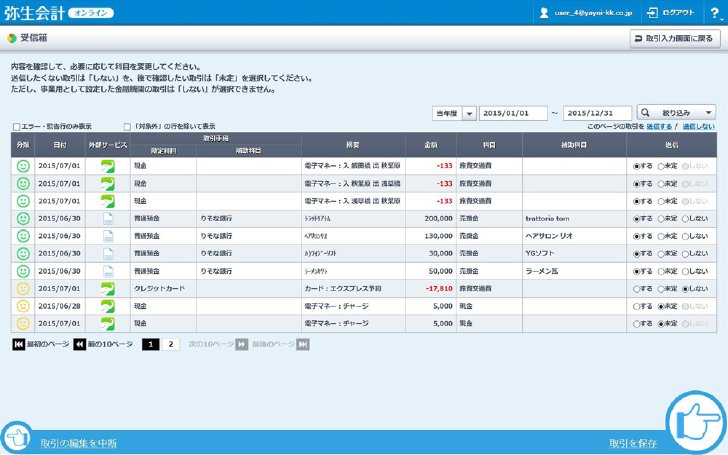Click the document icon in trattoria tom row
Screen dimensions: 728x455
108,218
